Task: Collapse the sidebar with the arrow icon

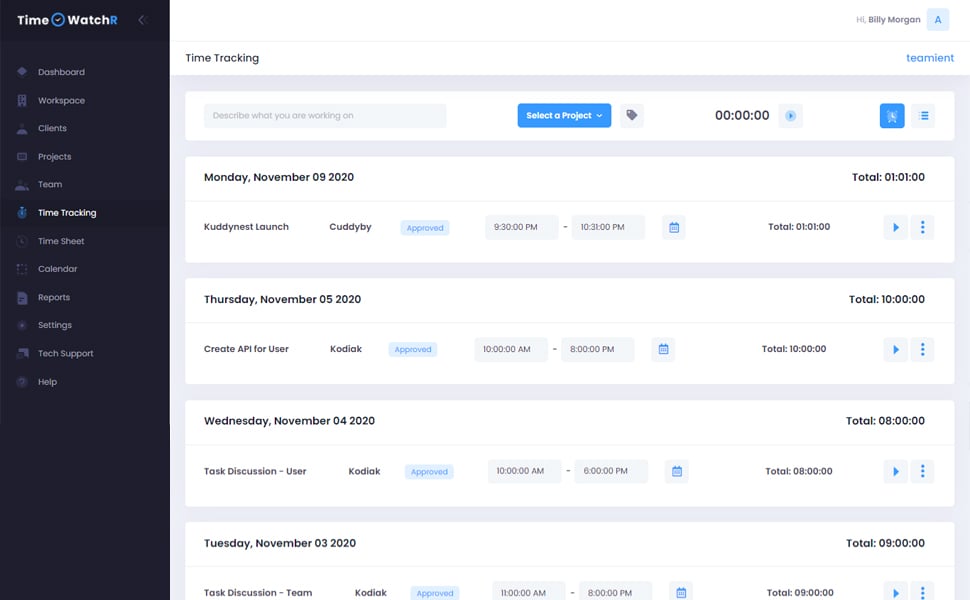Action: 142,20
